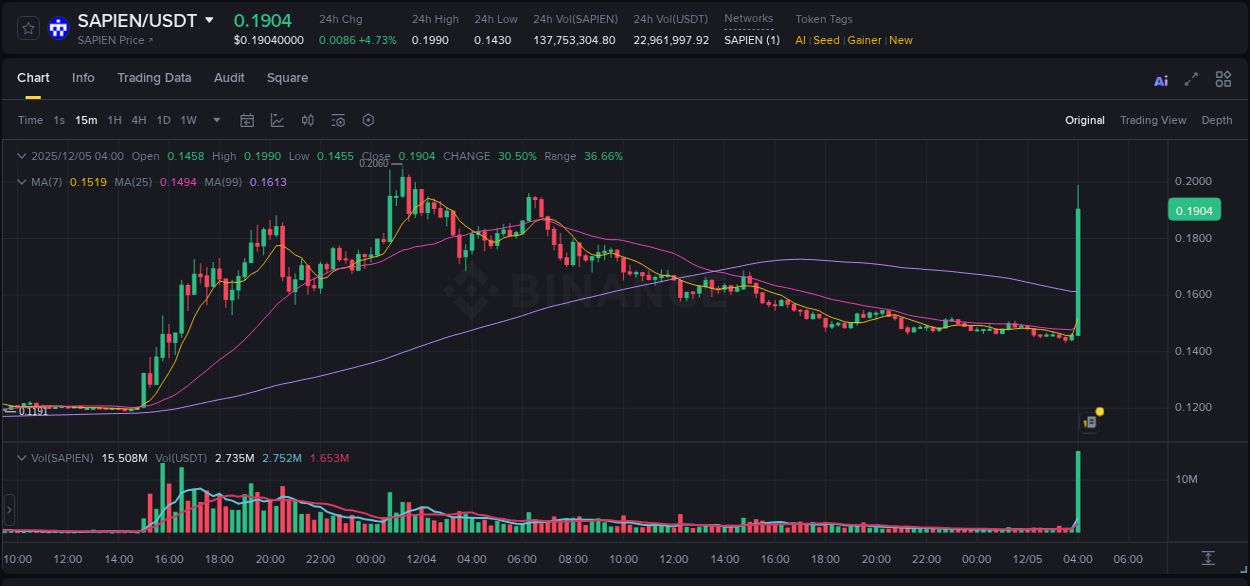Open the indicator list settings icon
The width and height of the screenshot is (1250, 586).
coord(338,120)
